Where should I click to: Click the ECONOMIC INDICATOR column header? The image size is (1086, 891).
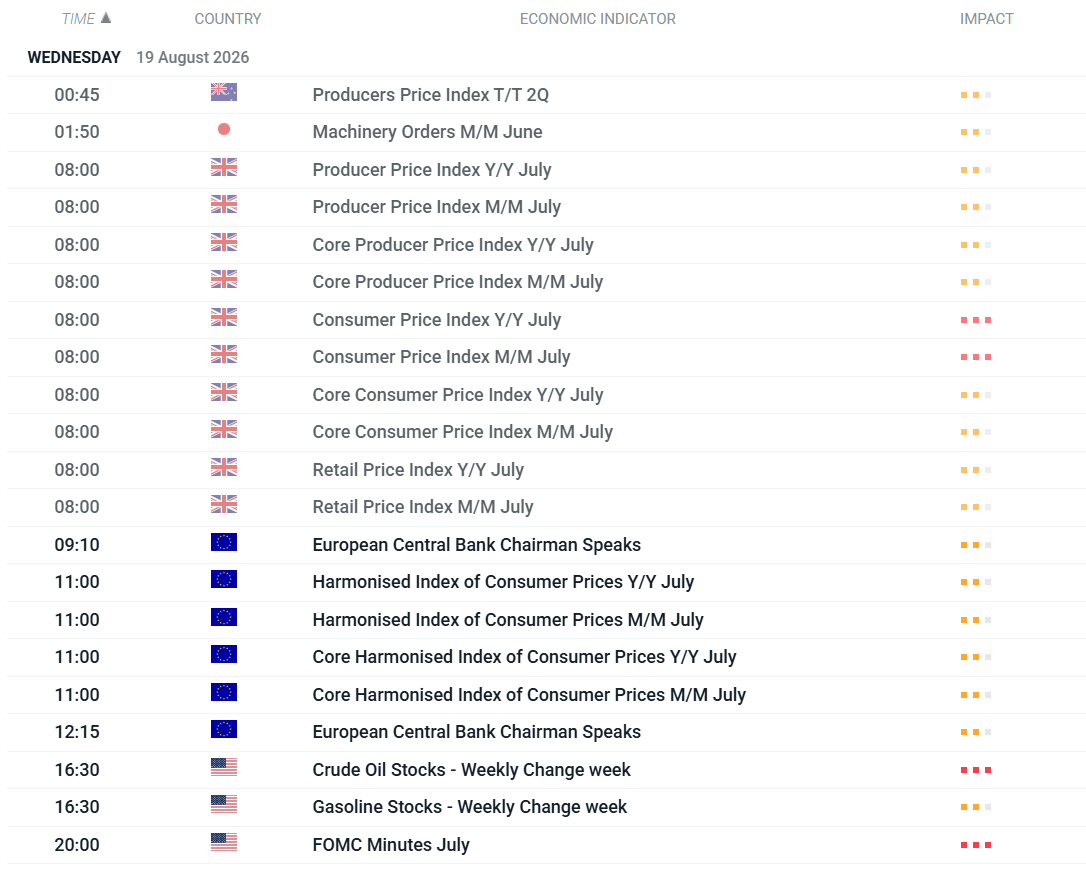(x=598, y=19)
